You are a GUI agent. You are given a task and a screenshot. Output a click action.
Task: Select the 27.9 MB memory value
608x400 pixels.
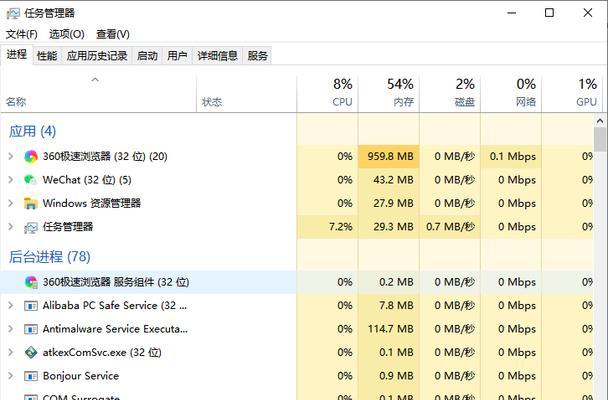(393, 203)
